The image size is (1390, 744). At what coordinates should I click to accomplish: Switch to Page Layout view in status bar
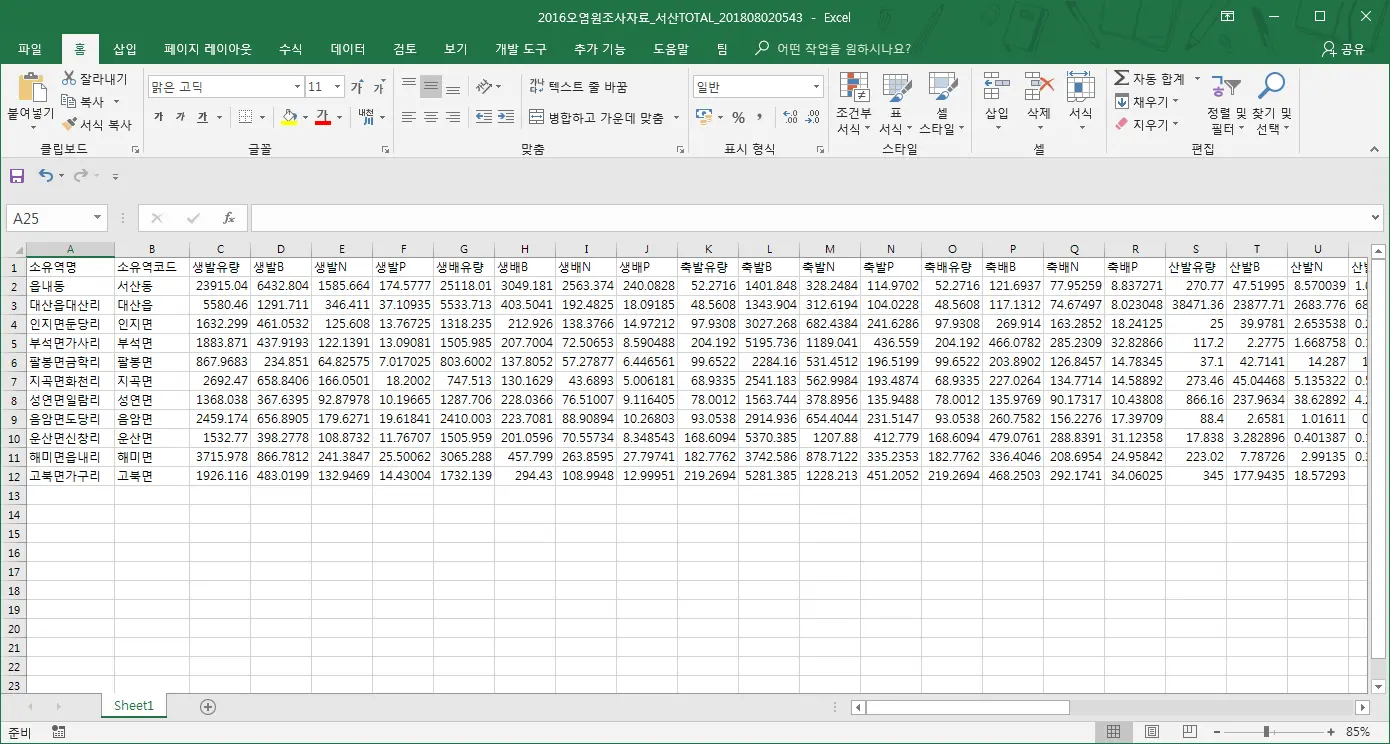(x=1151, y=732)
